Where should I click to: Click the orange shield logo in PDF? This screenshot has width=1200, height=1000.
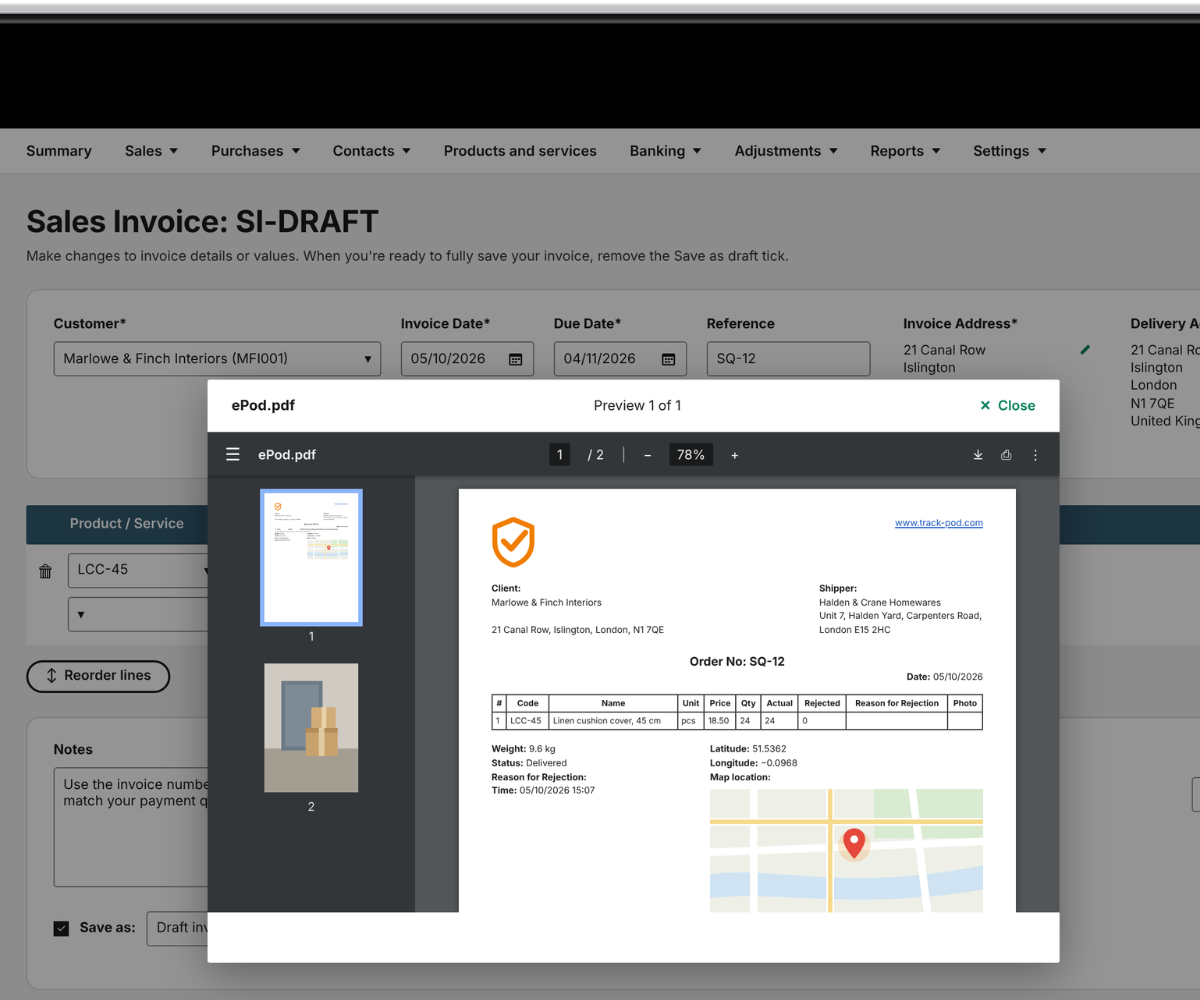tap(513, 542)
